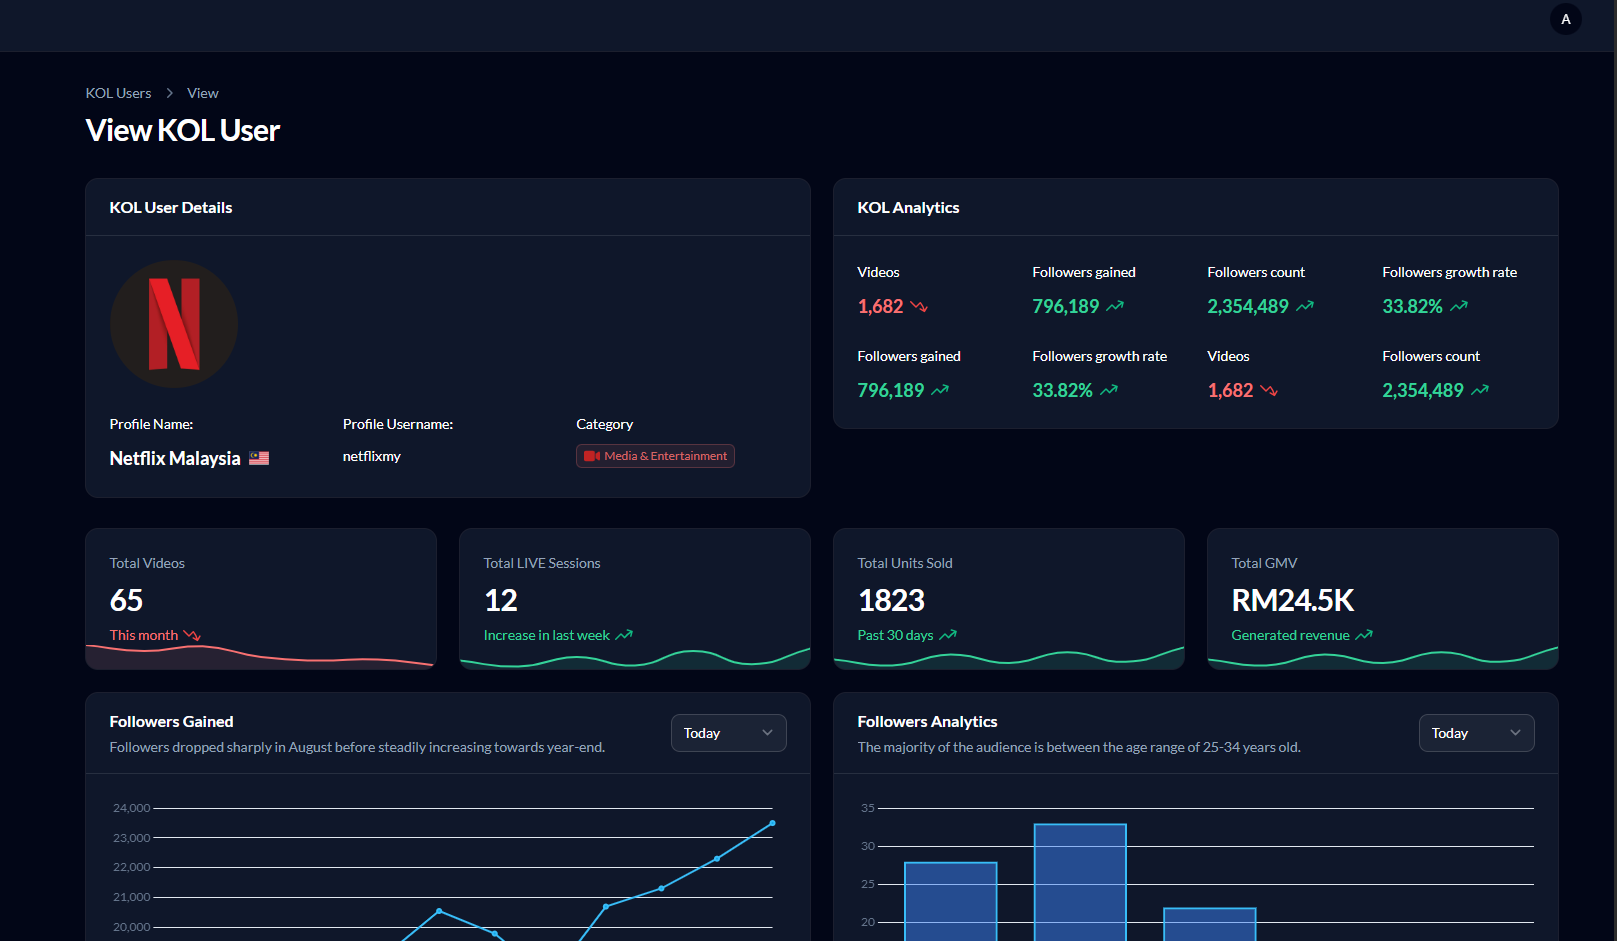This screenshot has width=1617, height=941.
Task: Click the trend arrow beside Generated revenue
Action: pyautogui.click(x=1364, y=636)
